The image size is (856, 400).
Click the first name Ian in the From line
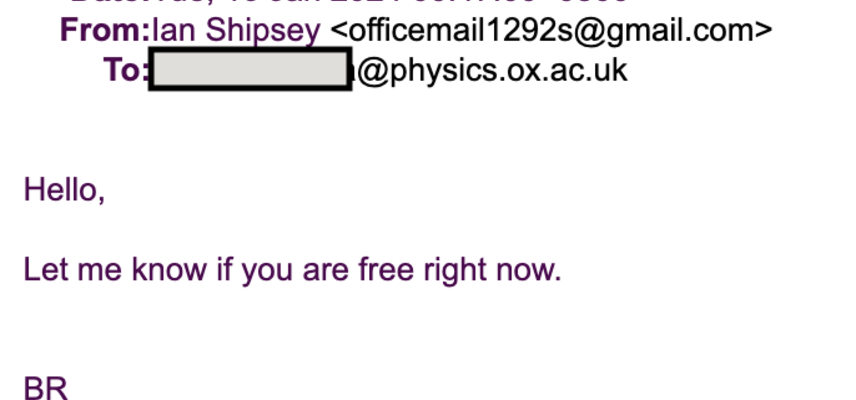pos(173,31)
